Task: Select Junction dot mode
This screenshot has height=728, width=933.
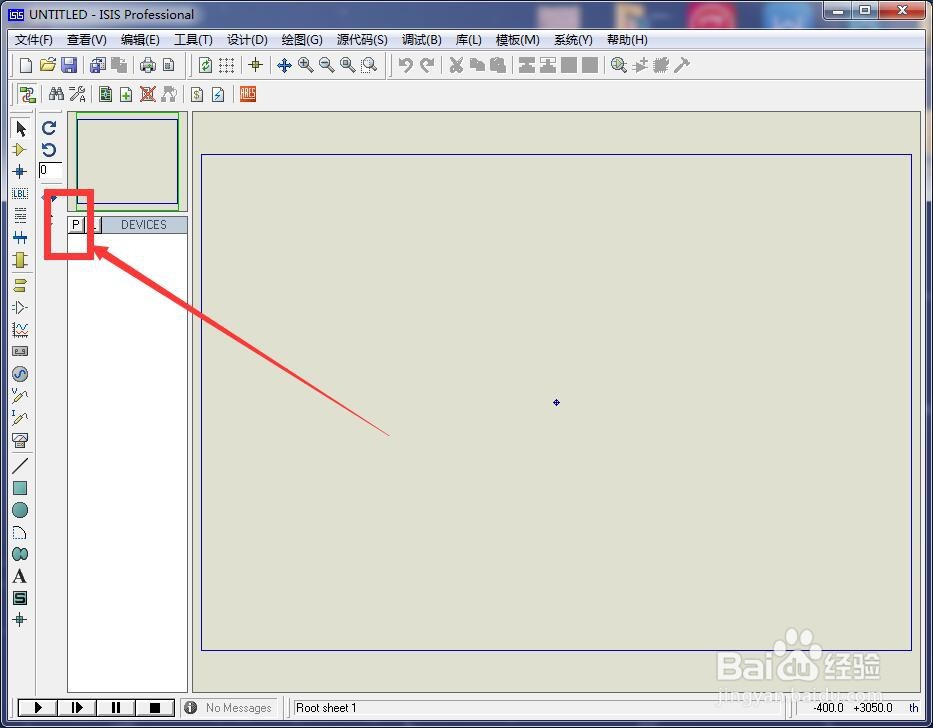Action: coord(20,171)
